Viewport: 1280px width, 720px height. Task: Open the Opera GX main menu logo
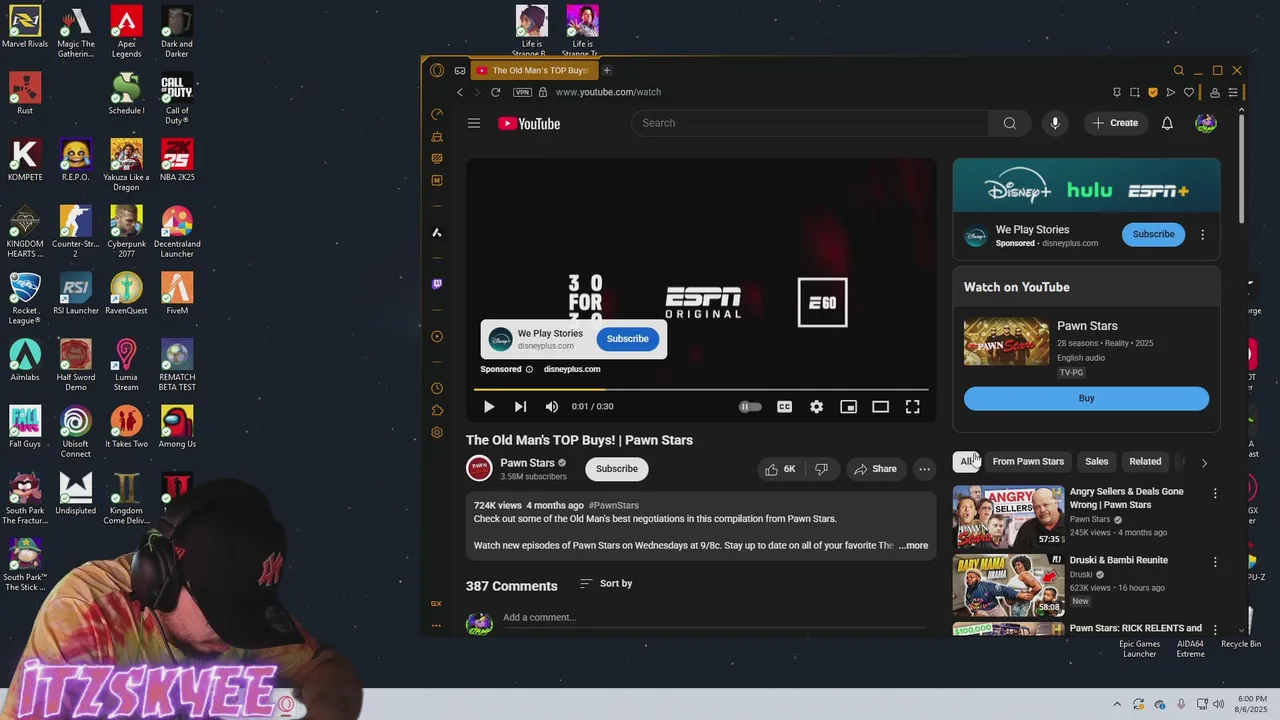tap(437, 70)
